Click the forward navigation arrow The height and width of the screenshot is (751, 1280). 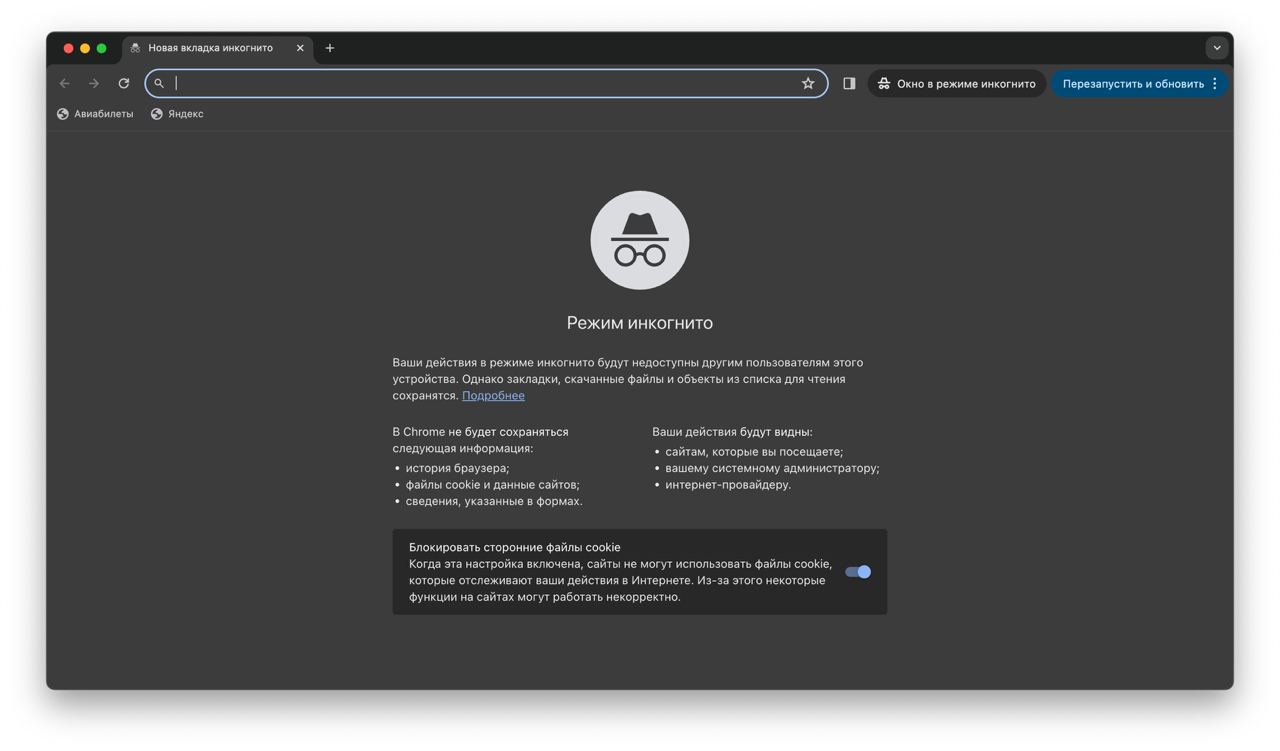[94, 84]
